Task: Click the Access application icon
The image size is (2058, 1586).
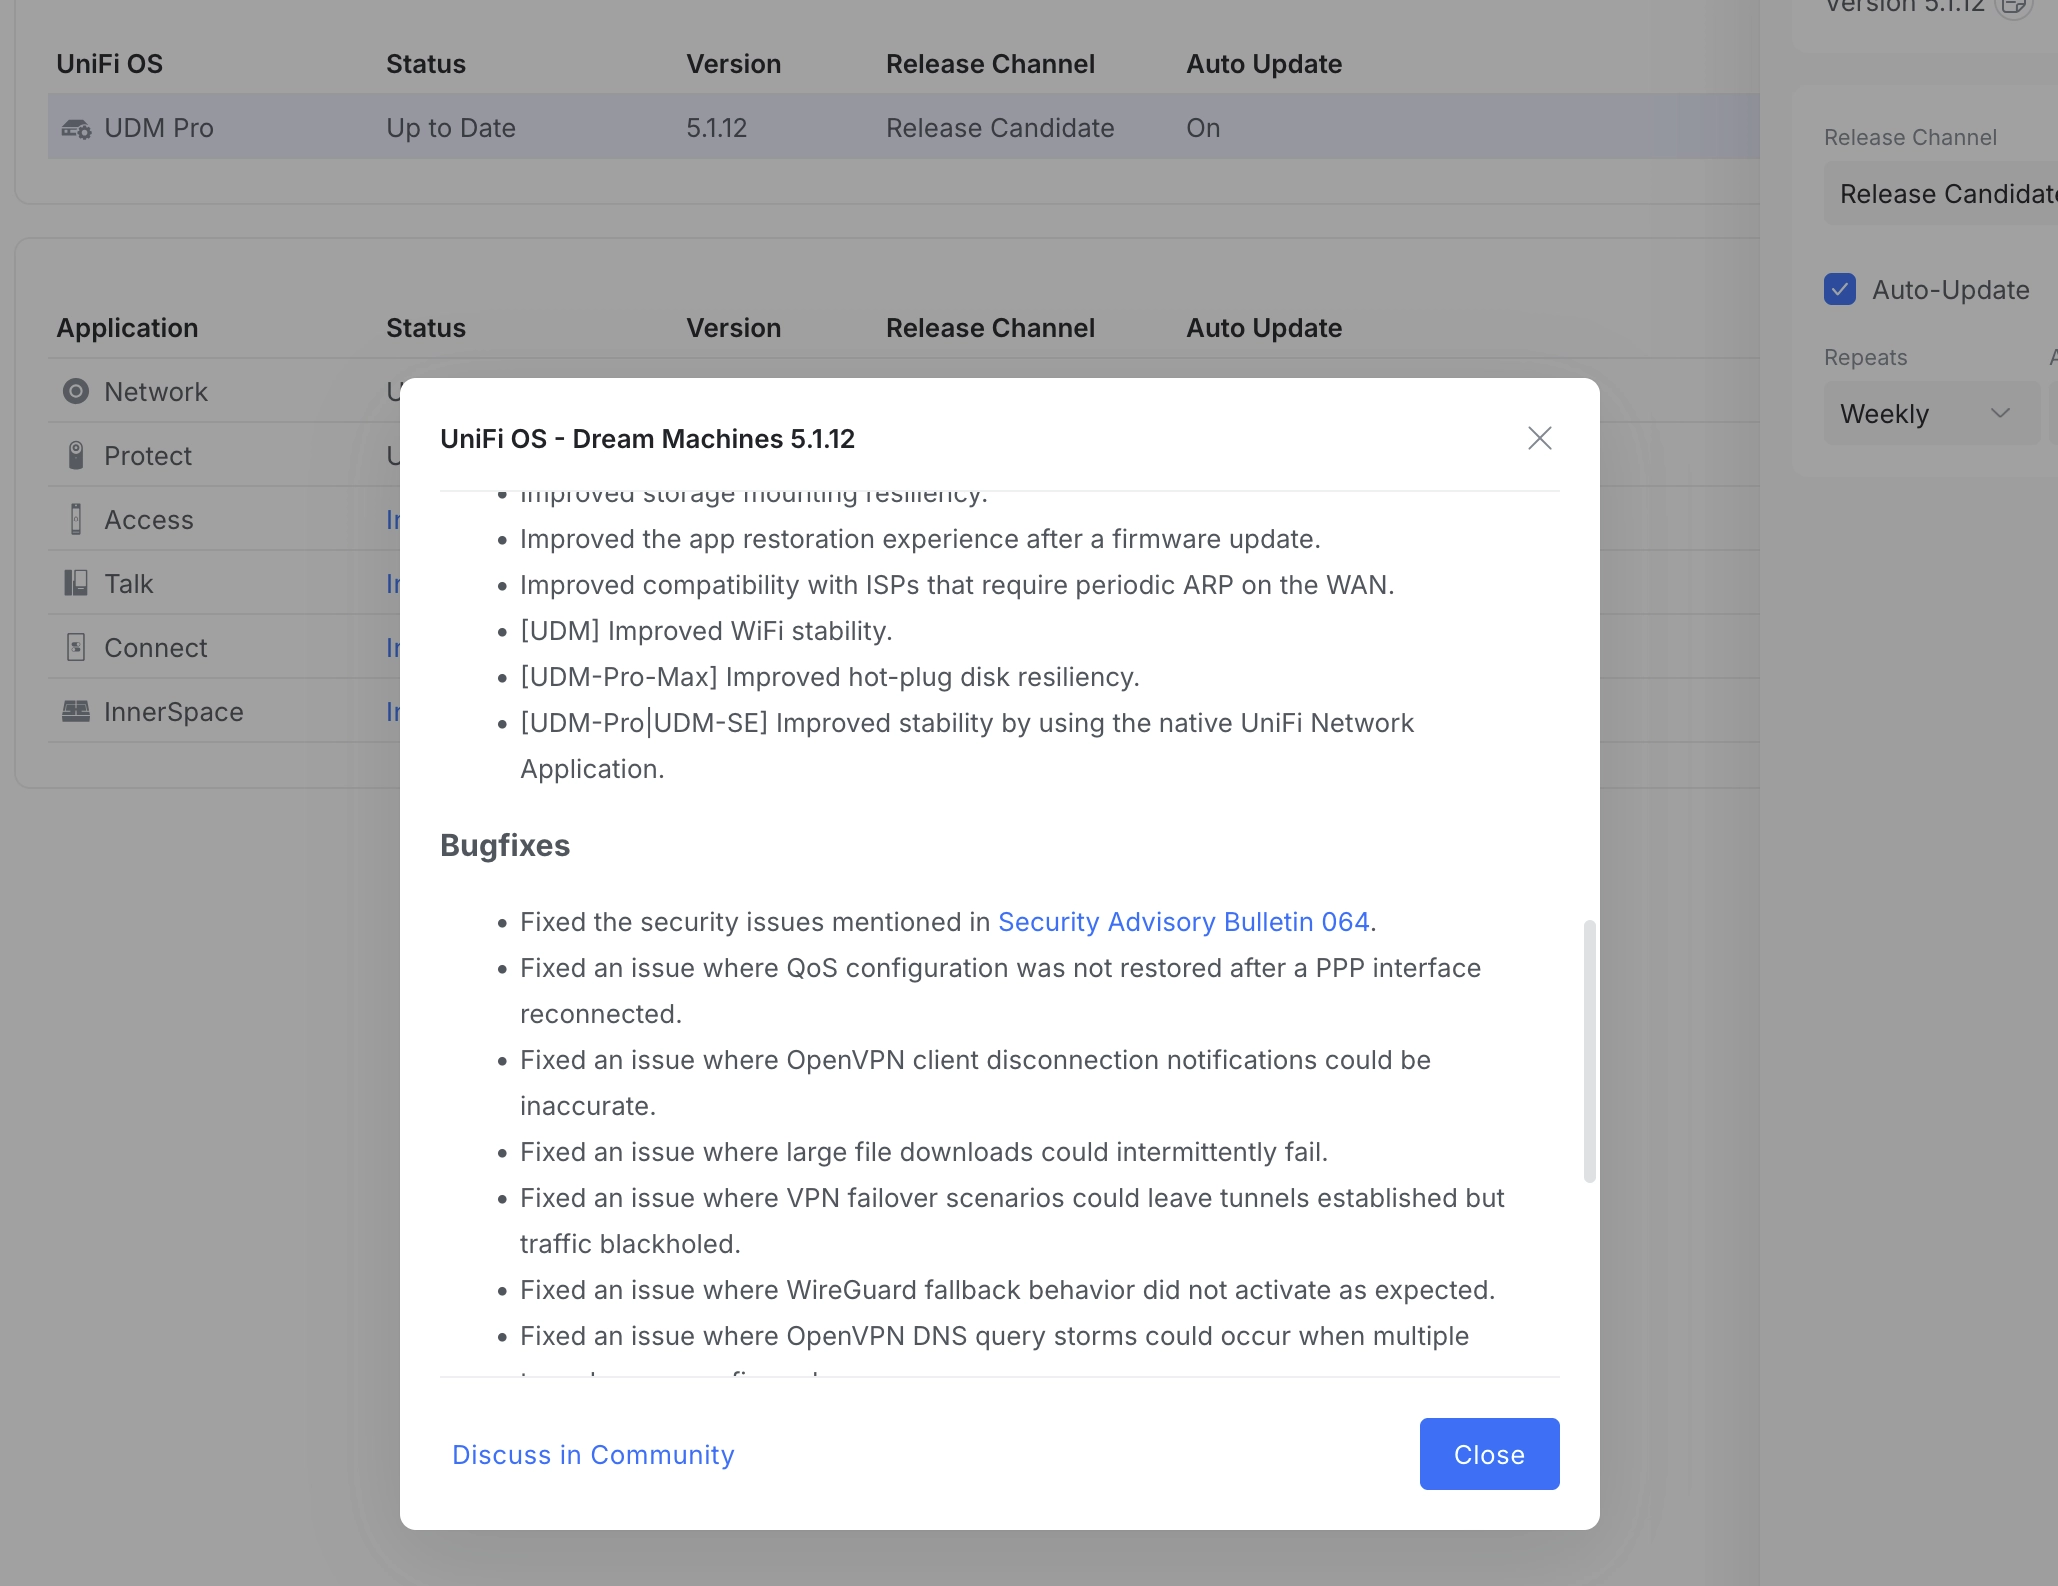Action: tap(76, 519)
